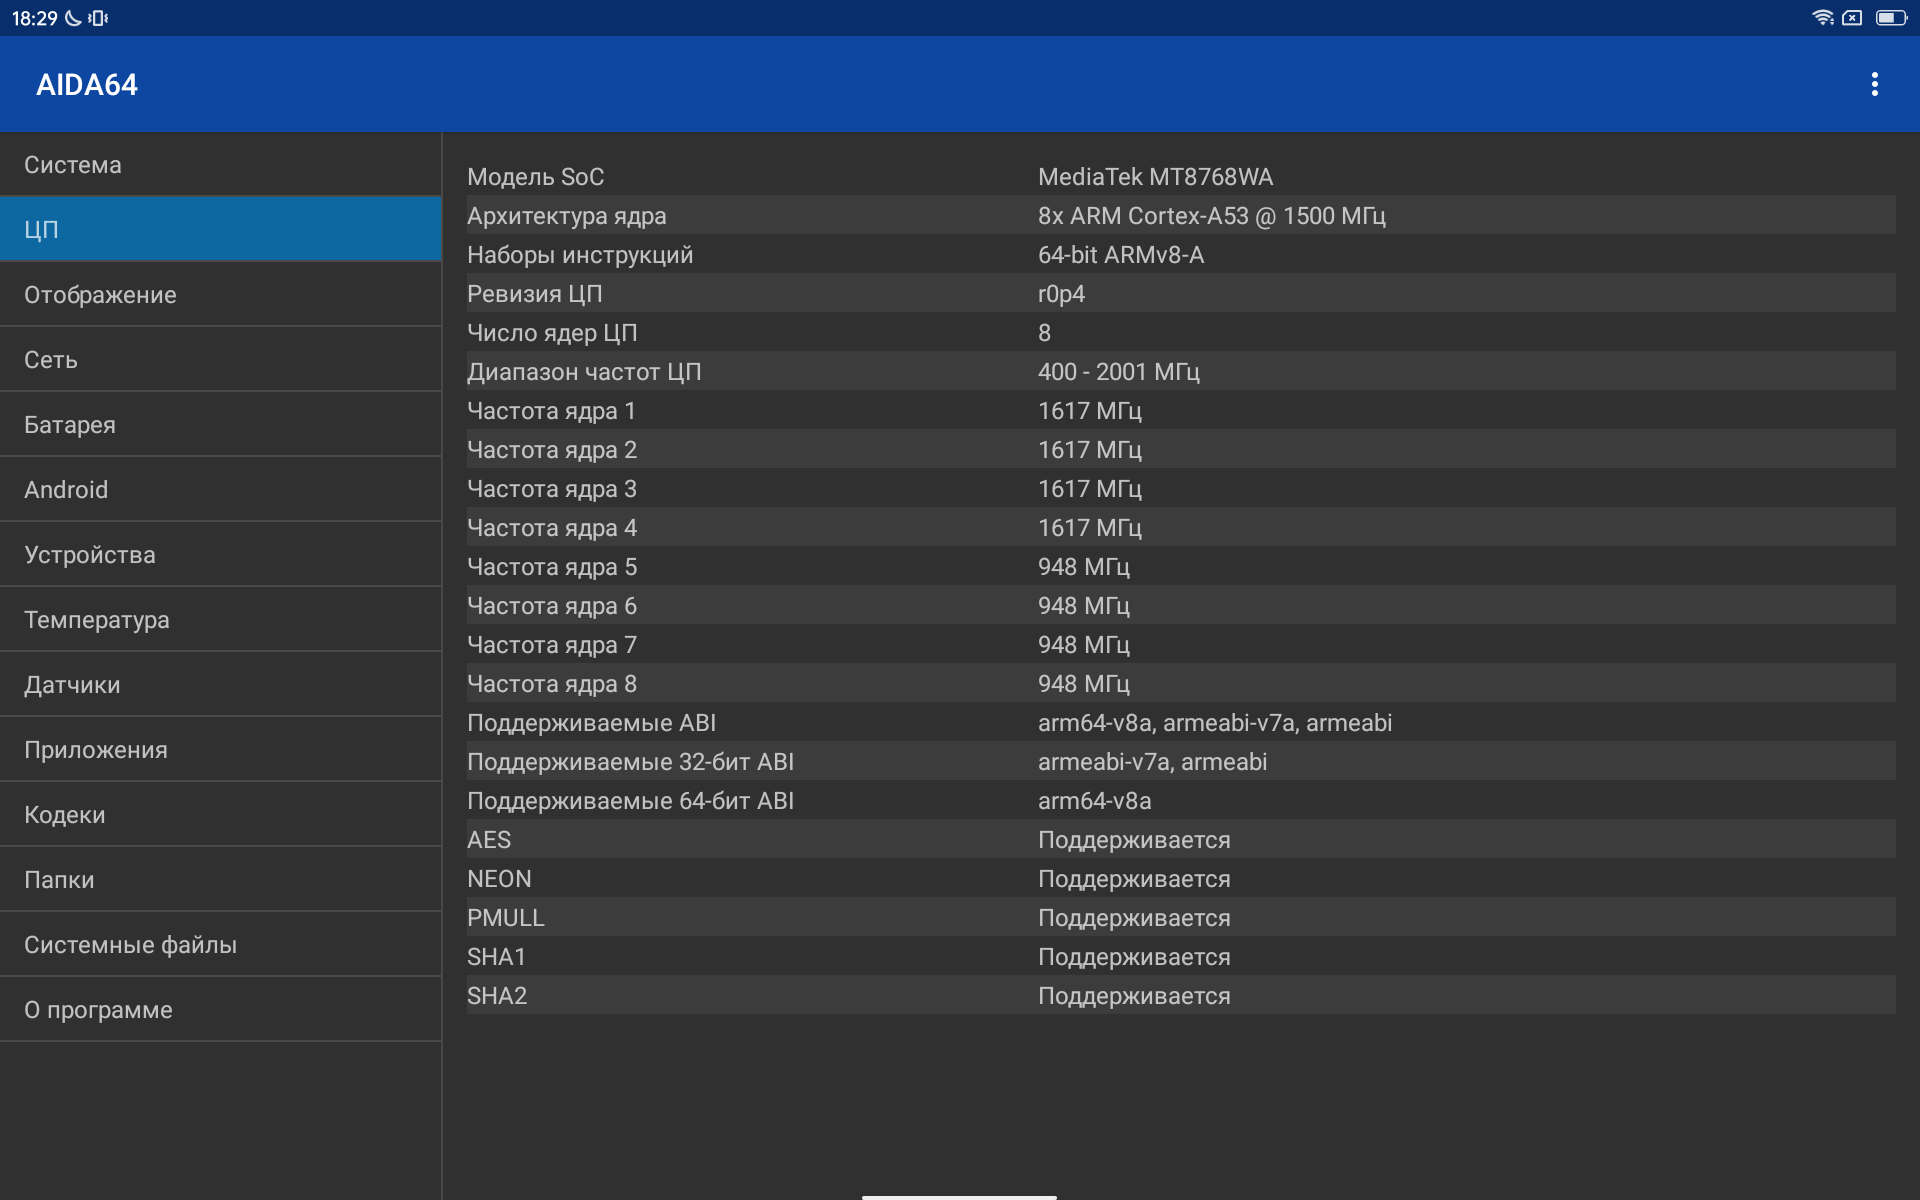Open Системные файлы section
Screen dimensions: 1920x1200
point(220,944)
